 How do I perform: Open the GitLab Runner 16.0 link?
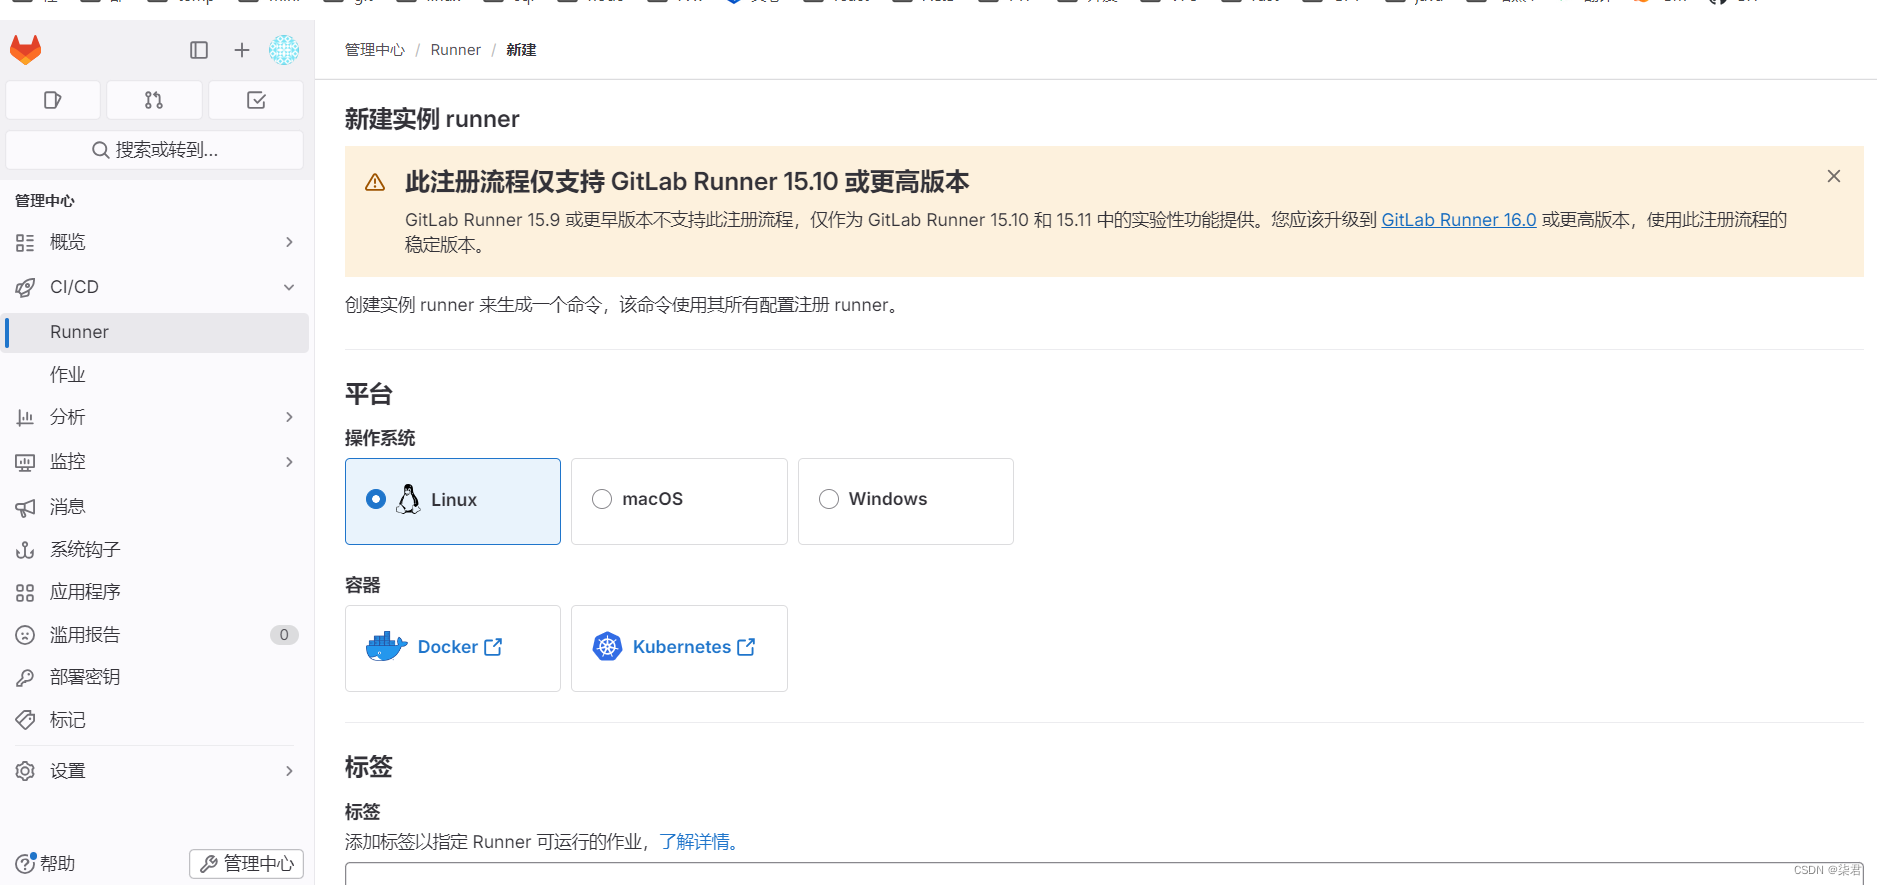point(1458,220)
